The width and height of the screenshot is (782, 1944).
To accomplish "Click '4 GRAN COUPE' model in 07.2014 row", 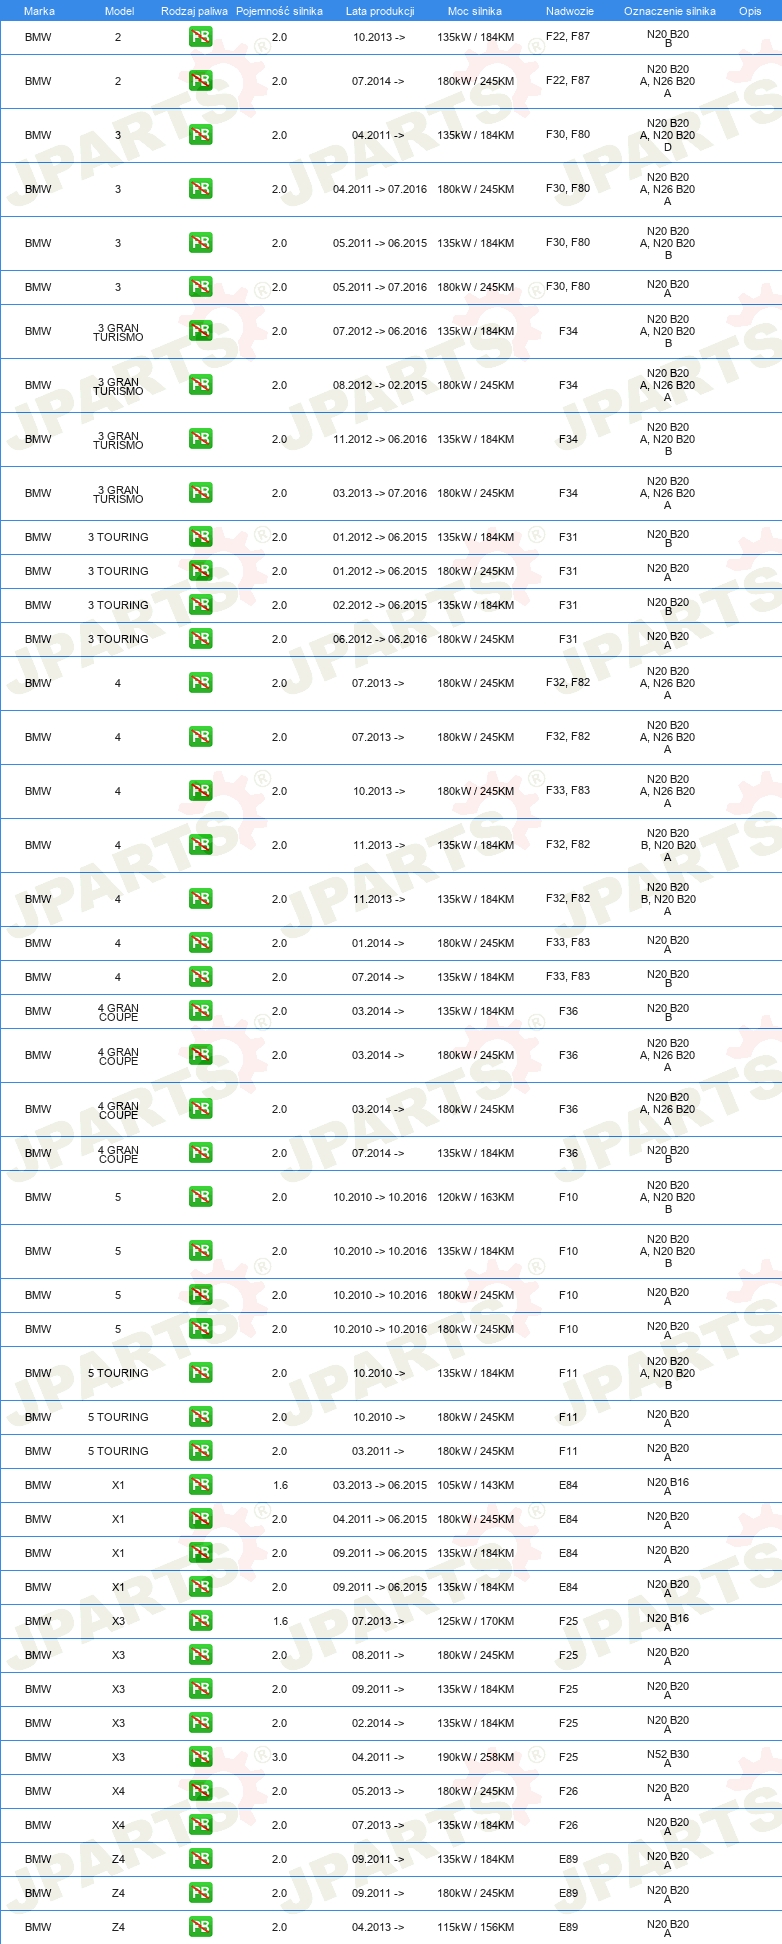I will (x=118, y=1154).
